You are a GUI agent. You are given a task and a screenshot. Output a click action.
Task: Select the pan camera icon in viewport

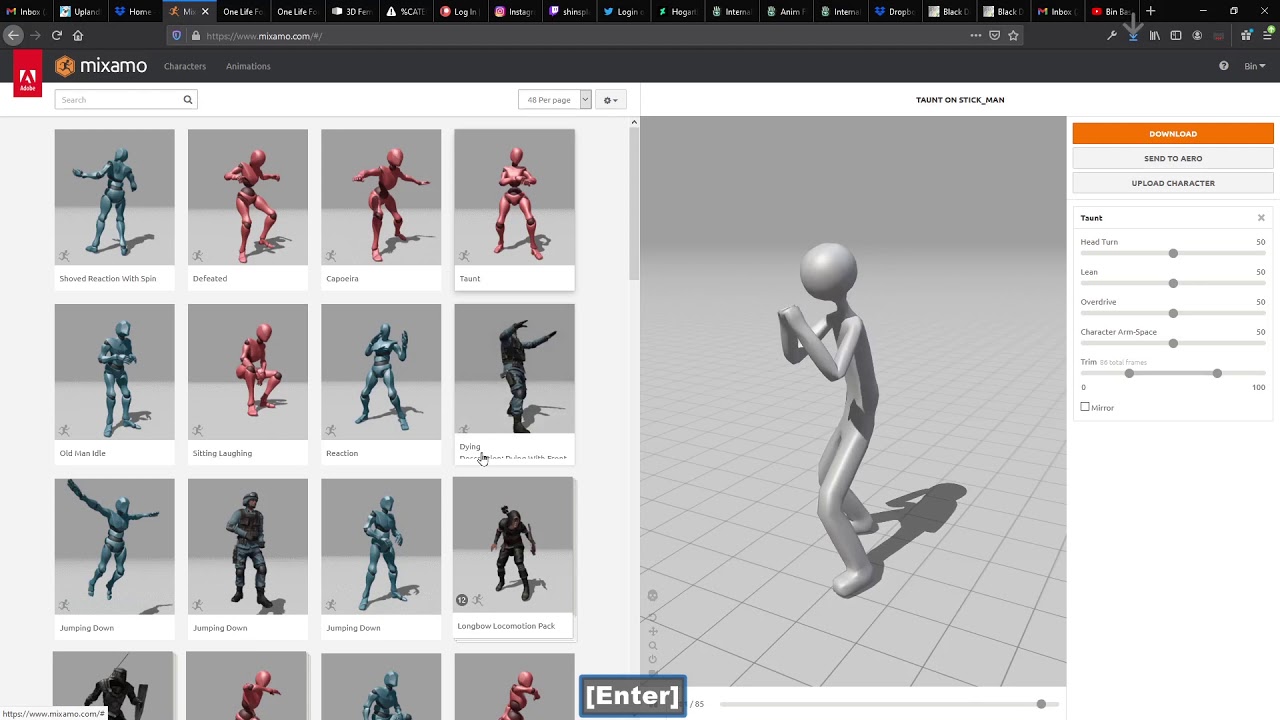(x=653, y=631)
